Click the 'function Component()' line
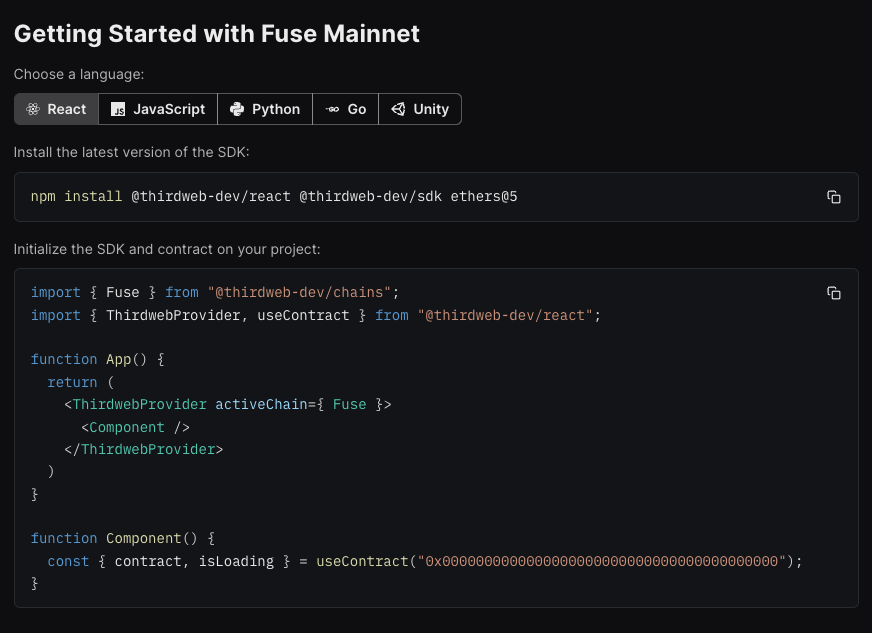872x633 pixels. pyautogui.click(x=123, y=538)
